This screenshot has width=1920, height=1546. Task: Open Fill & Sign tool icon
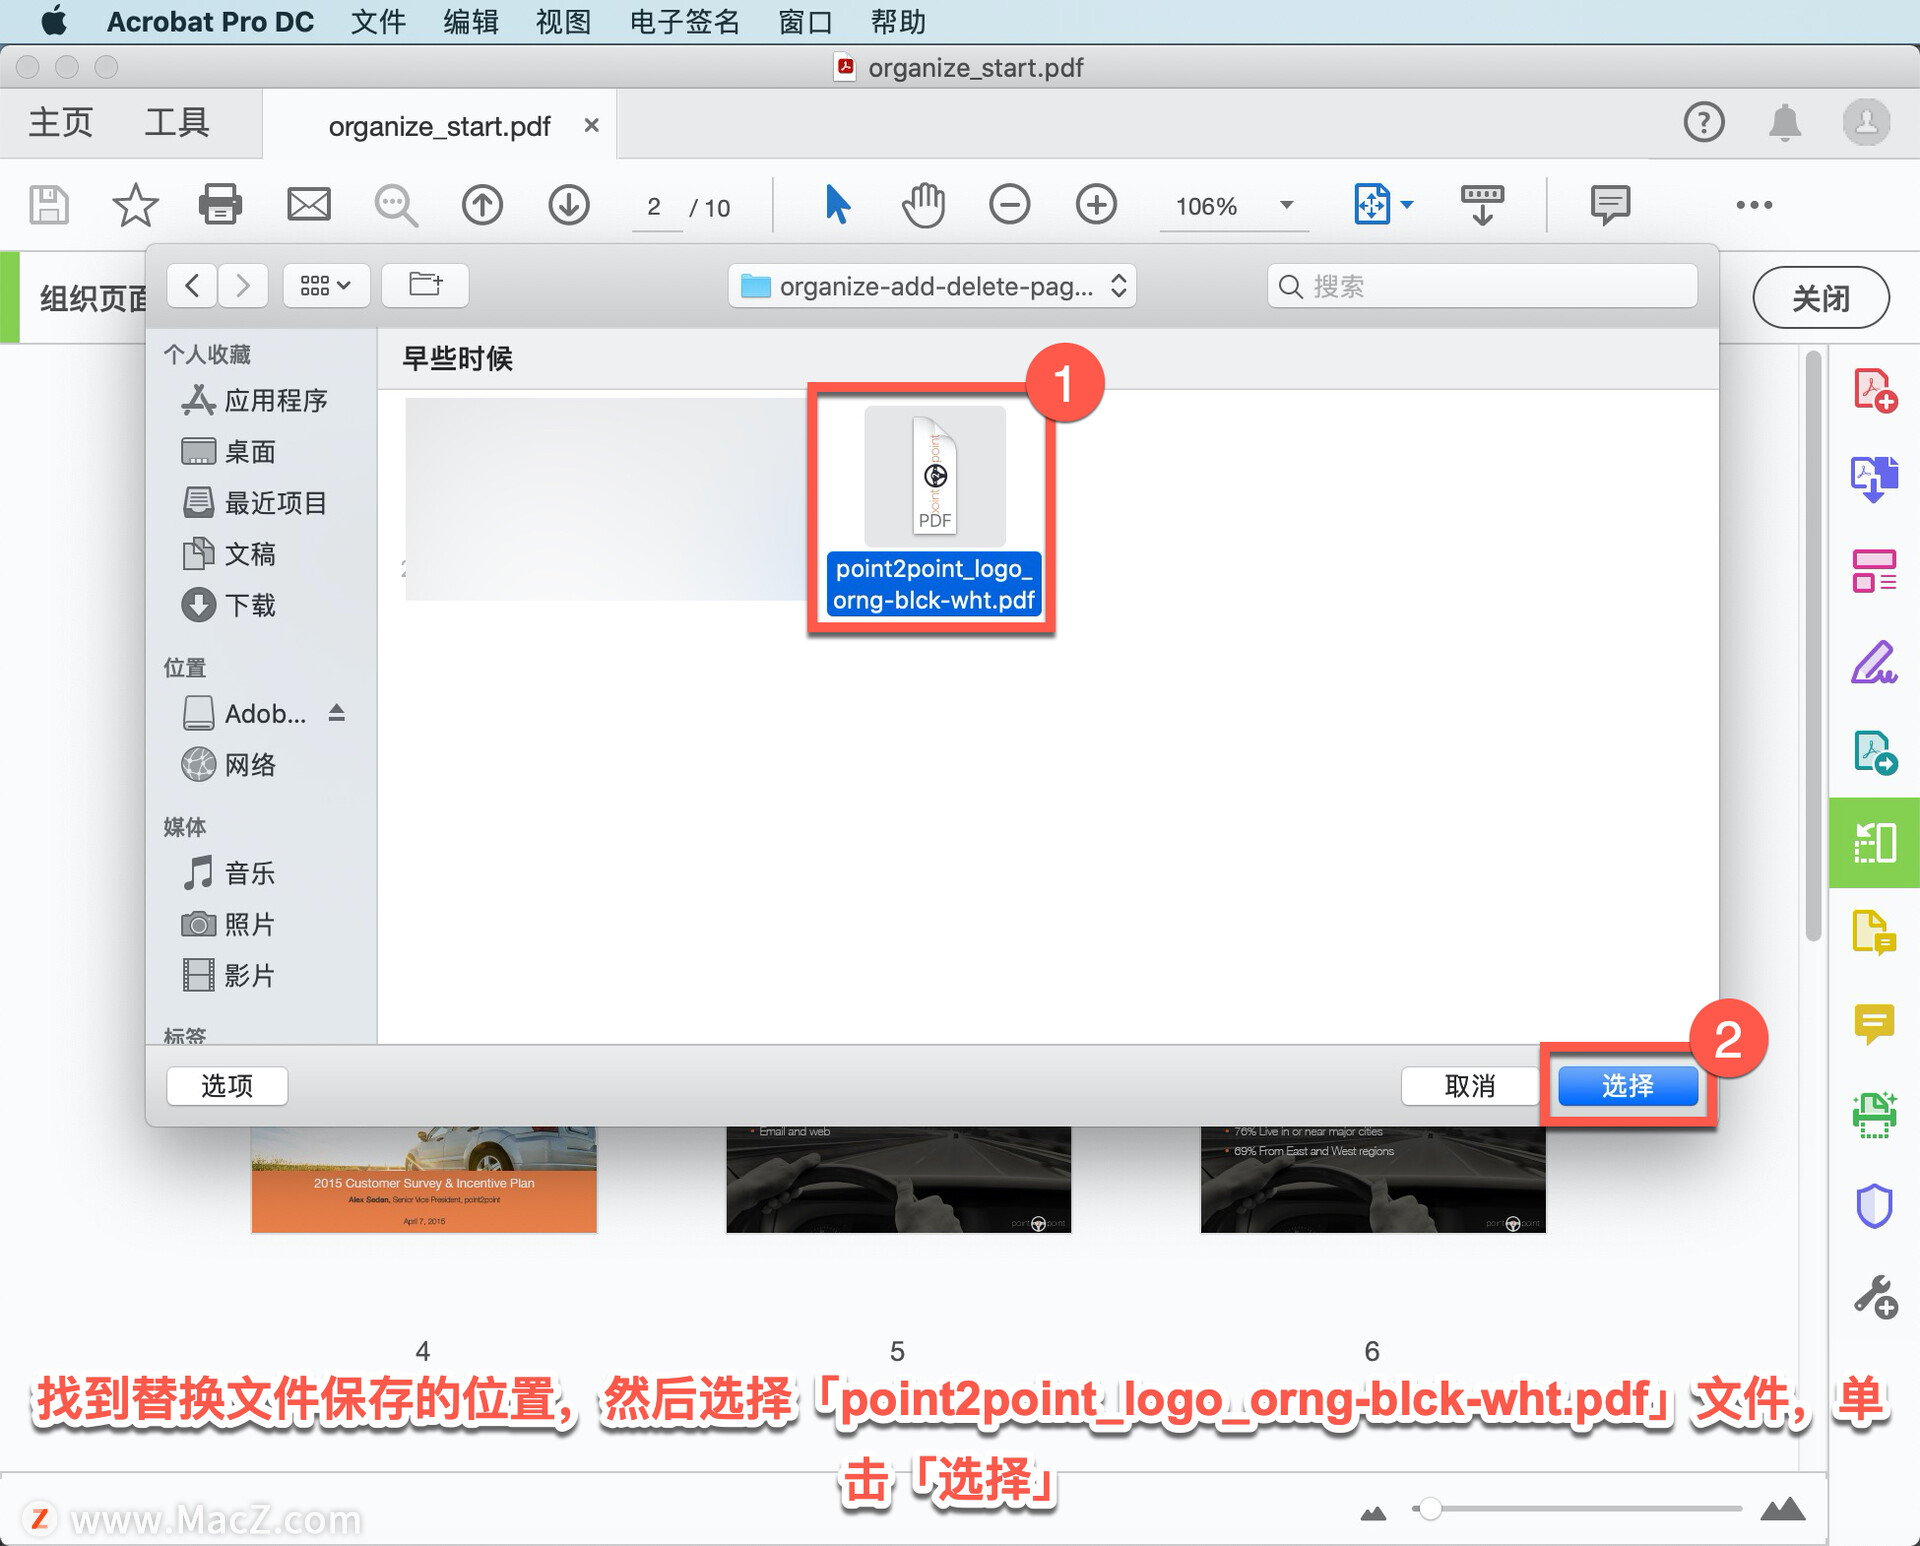coord(1874,662)
